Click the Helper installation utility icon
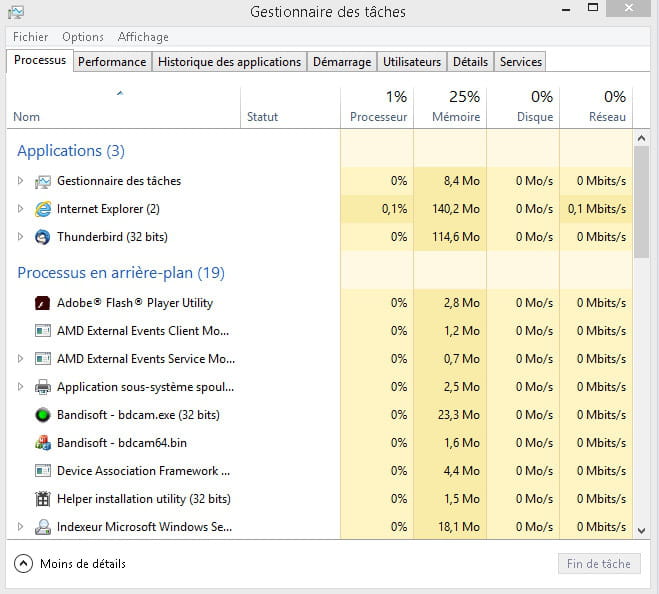Screen dimensions: 659x594 [42, 499]
